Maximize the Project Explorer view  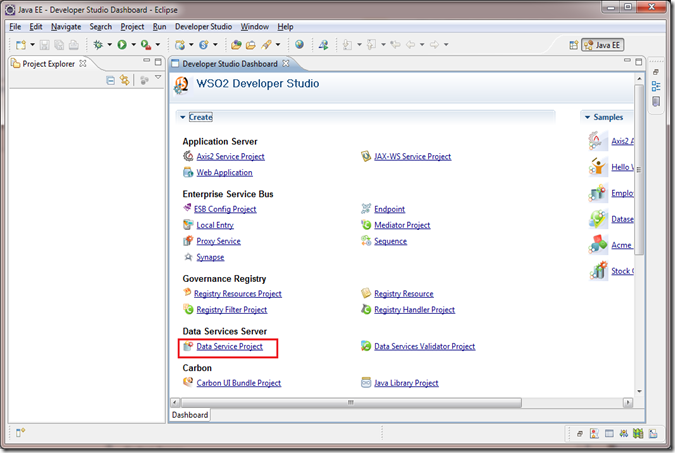(x=158, y=62)
